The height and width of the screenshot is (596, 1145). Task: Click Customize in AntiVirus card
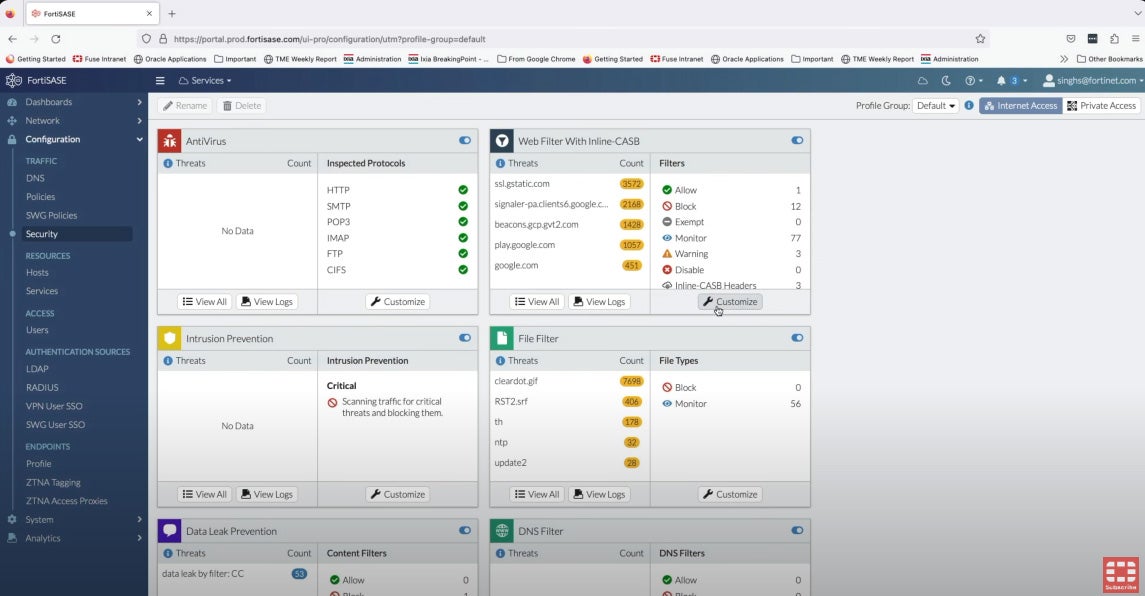coord(398,301)
